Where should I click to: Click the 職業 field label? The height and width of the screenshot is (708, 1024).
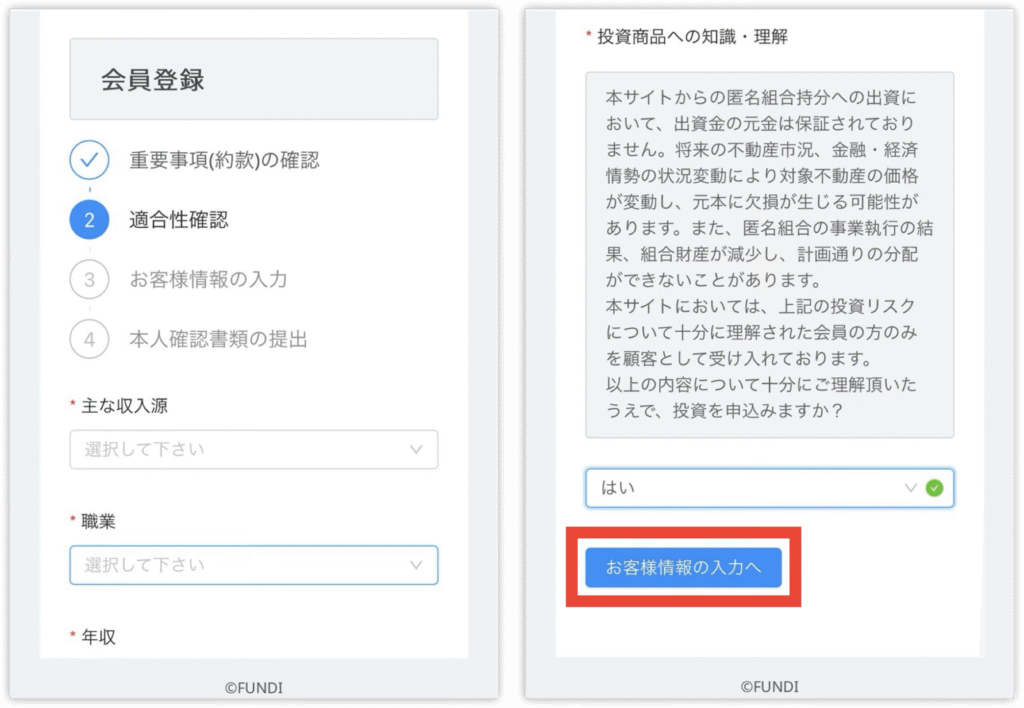[98, 521]
